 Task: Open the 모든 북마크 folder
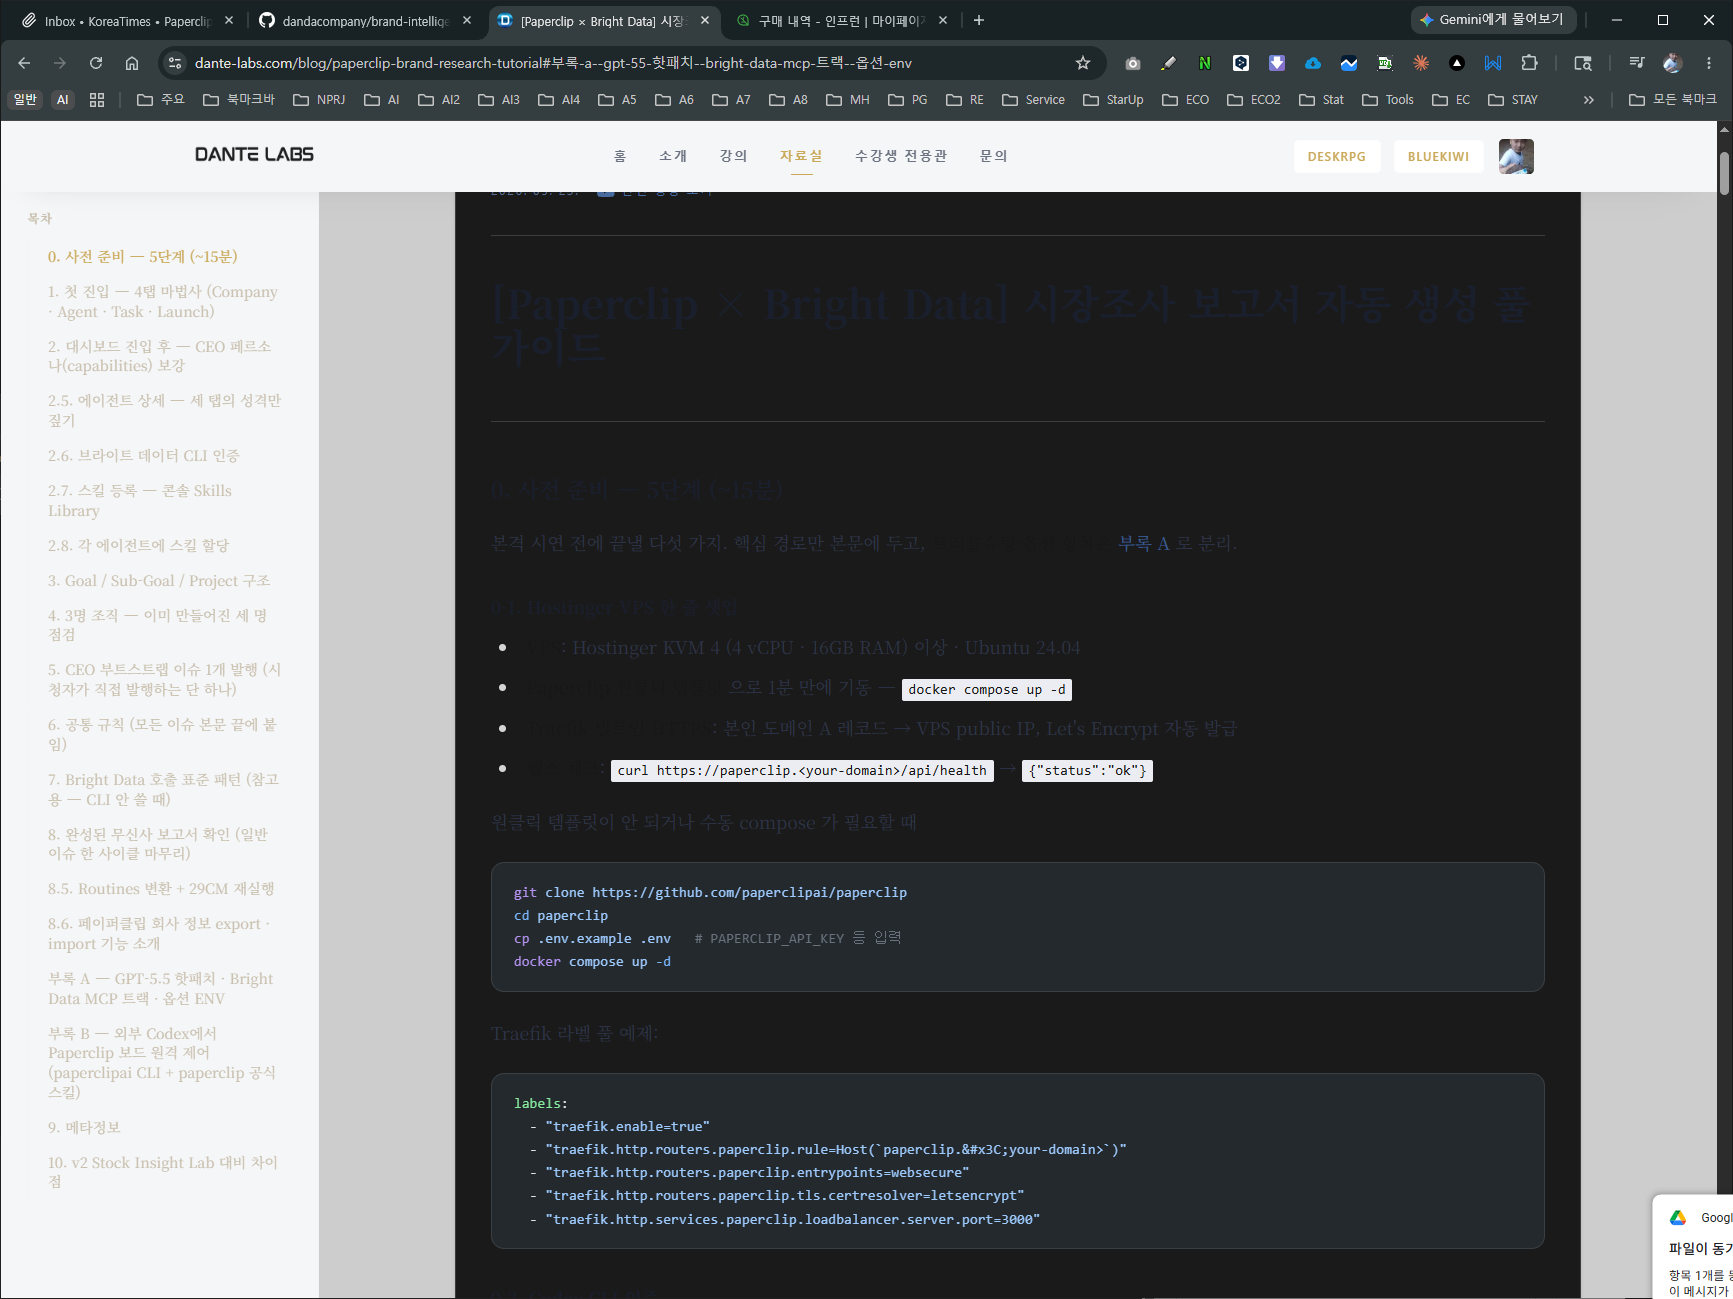pyautogui.click(x=1673, y=100)
